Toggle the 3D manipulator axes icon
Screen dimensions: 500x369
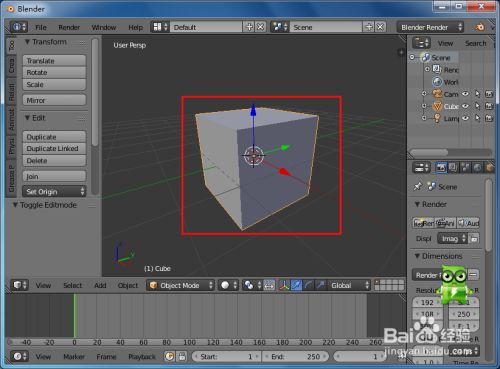click(x=284, y=285)
